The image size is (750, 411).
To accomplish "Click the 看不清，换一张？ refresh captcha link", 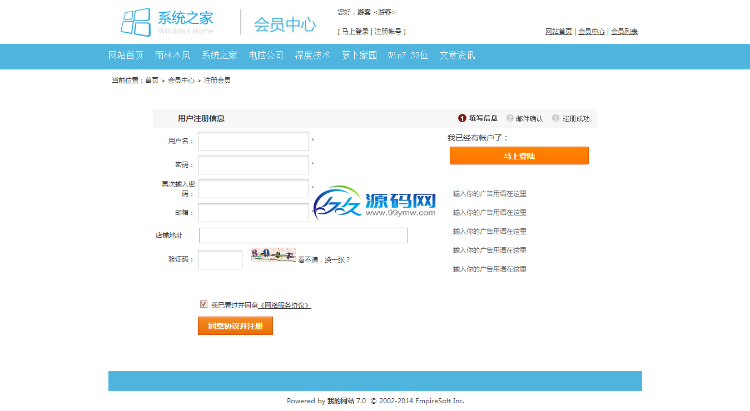I will (324, 260).
